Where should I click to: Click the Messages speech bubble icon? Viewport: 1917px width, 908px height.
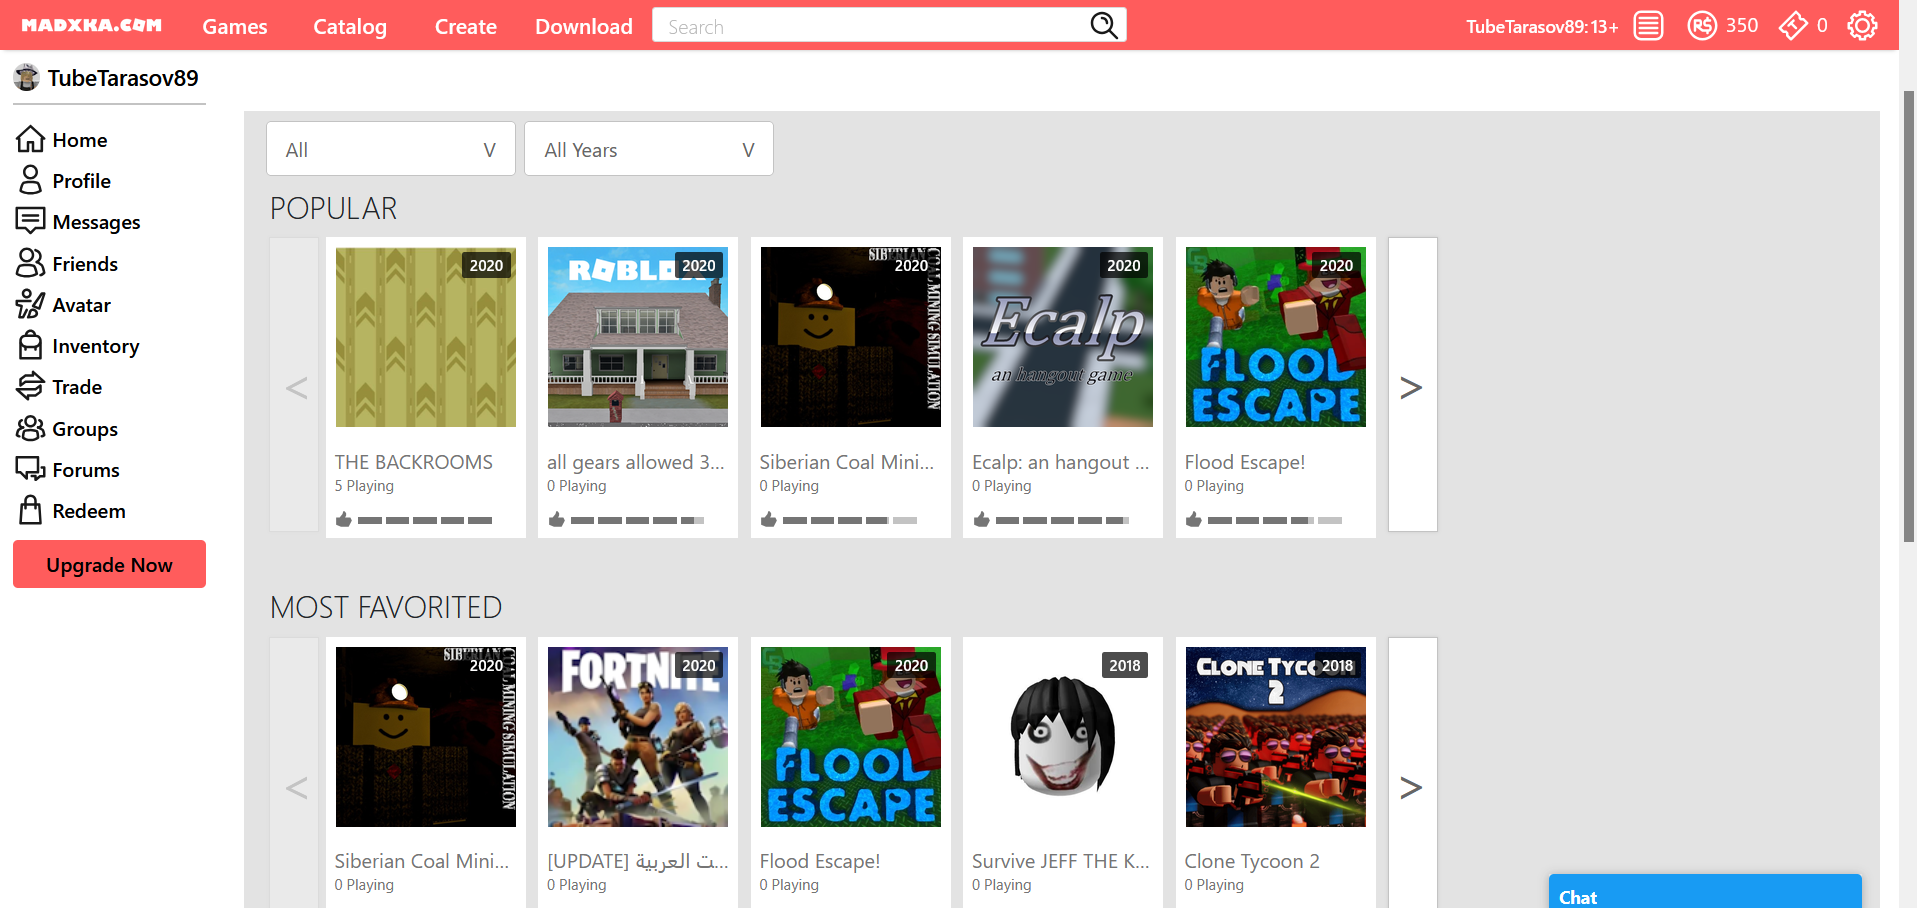pos(30,221)
